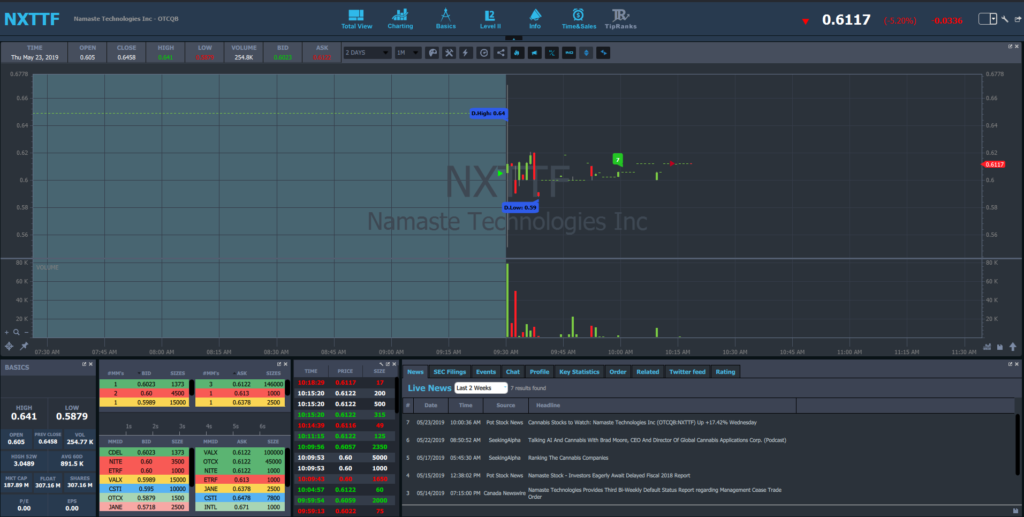Toggle the lightning bolt chart option
Screen dimensions: 1024x517
pyautogui.click(x=466, y=53)
